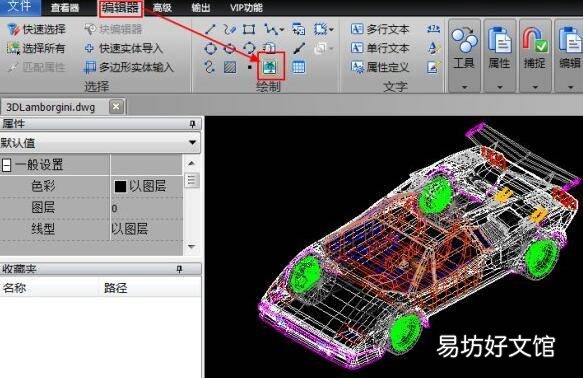Open the boundary tool dropdown arrow

tap(331, 29)
